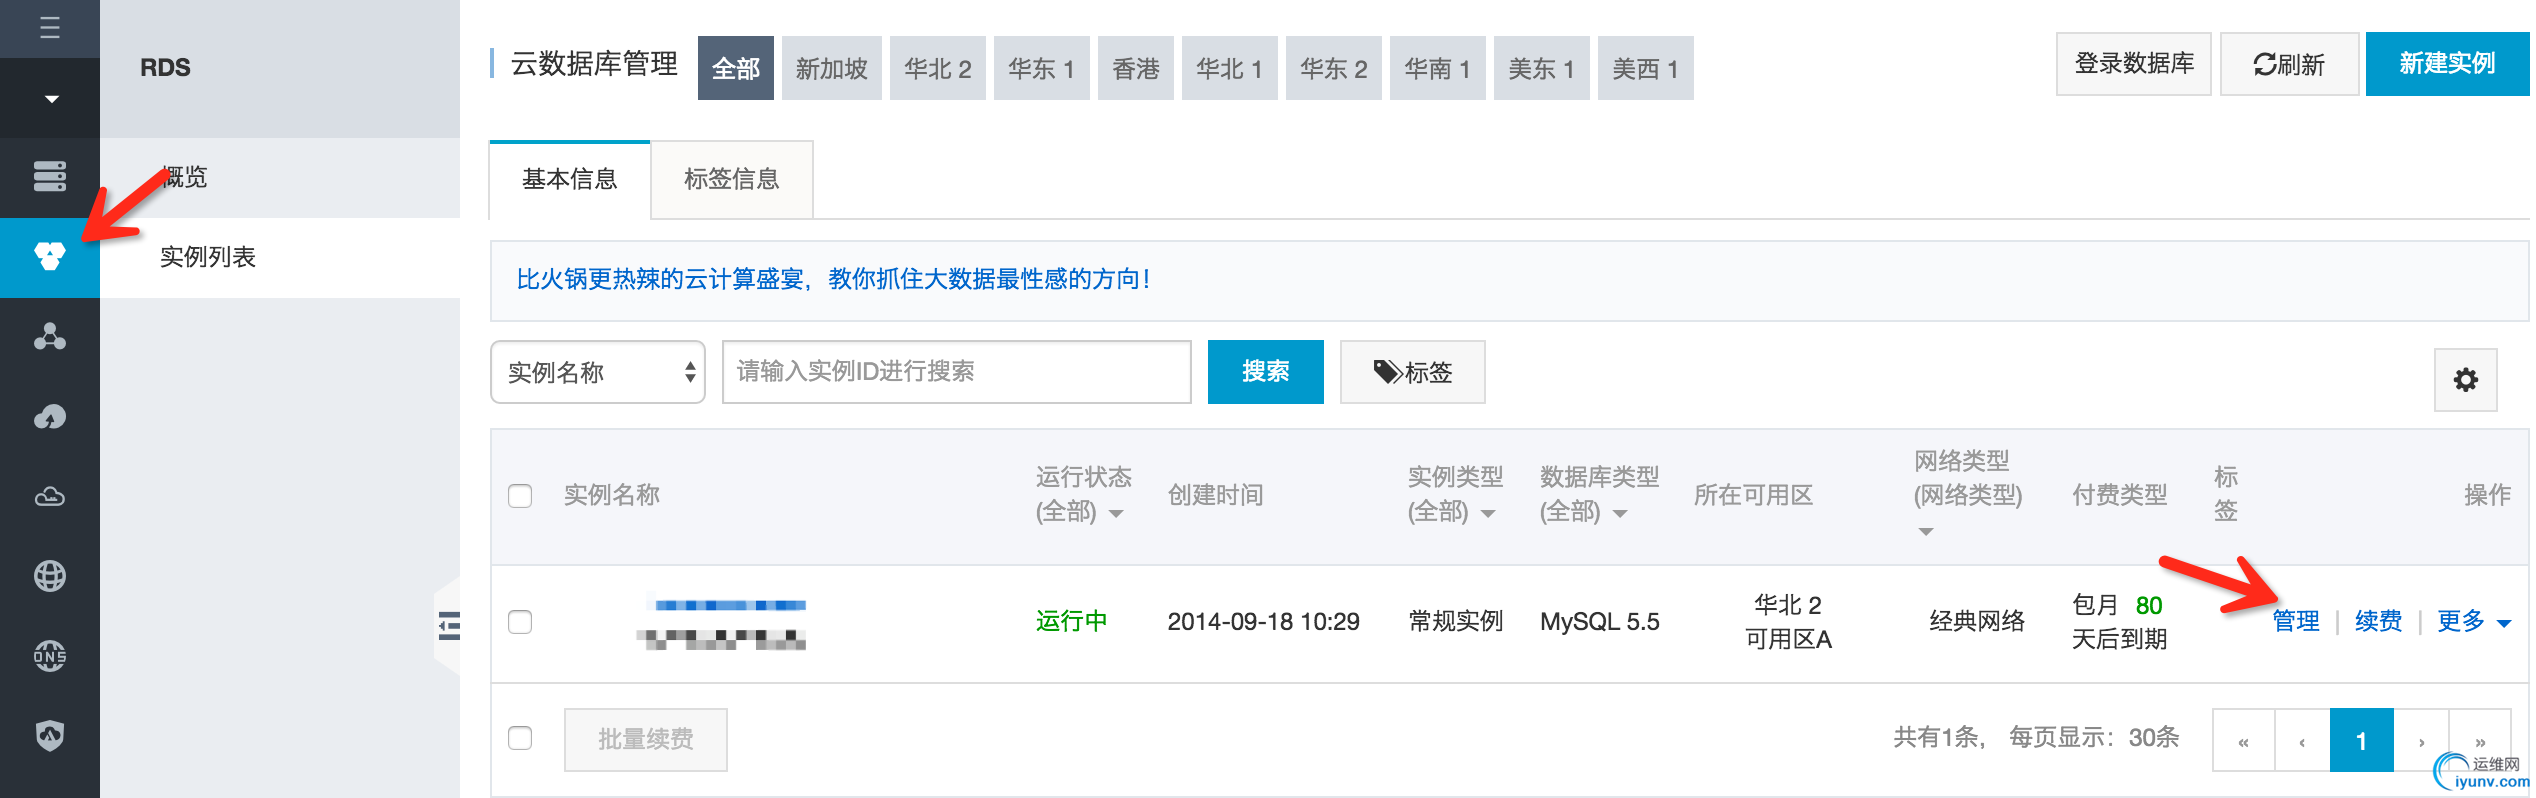Click the hamburger menu icon at top
The image size is (2536, 798).
point(50,28)
